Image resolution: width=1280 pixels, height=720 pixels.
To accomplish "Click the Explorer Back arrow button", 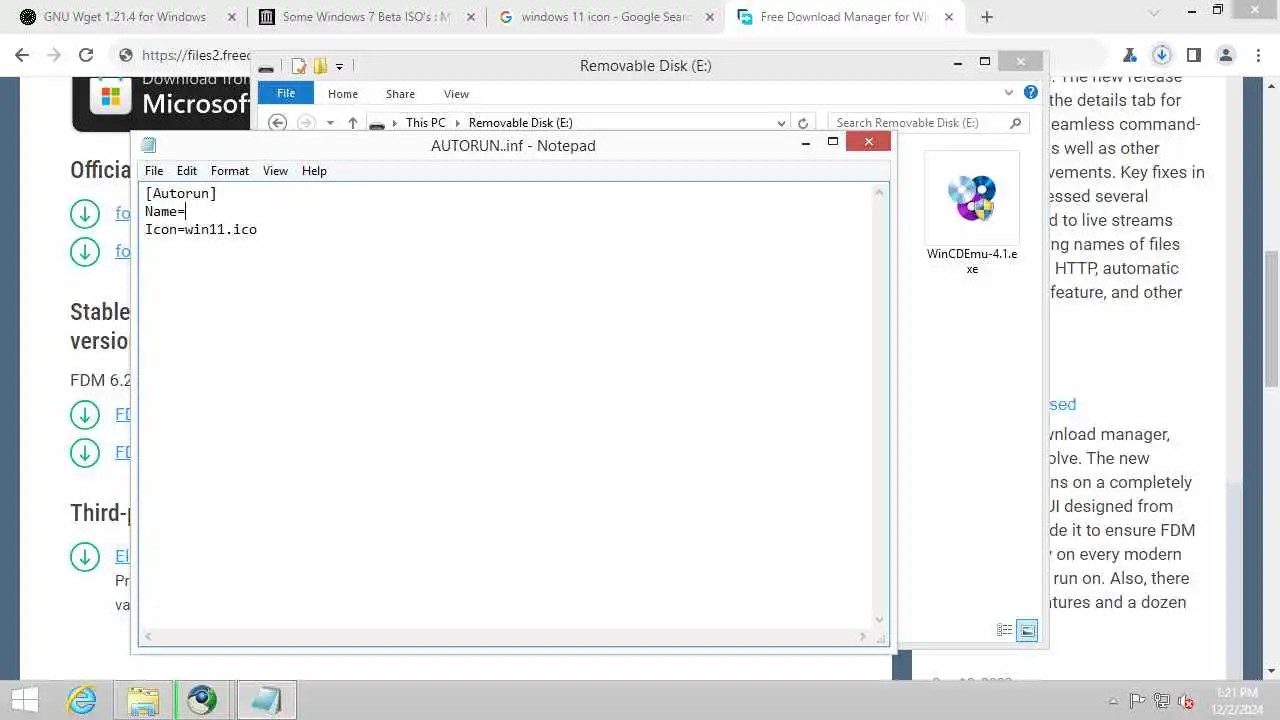I will point(278,123).
